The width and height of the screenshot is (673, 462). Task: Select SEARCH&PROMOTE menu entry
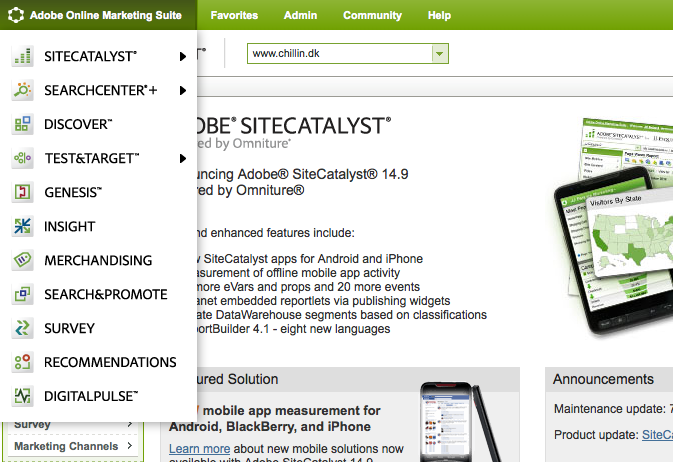click(98, 294)
